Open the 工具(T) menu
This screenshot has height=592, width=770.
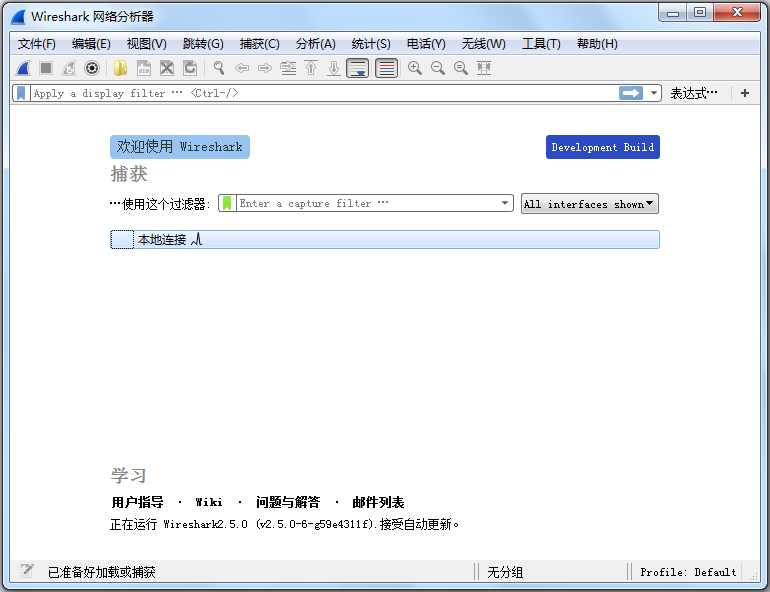(x=541, y=44)
